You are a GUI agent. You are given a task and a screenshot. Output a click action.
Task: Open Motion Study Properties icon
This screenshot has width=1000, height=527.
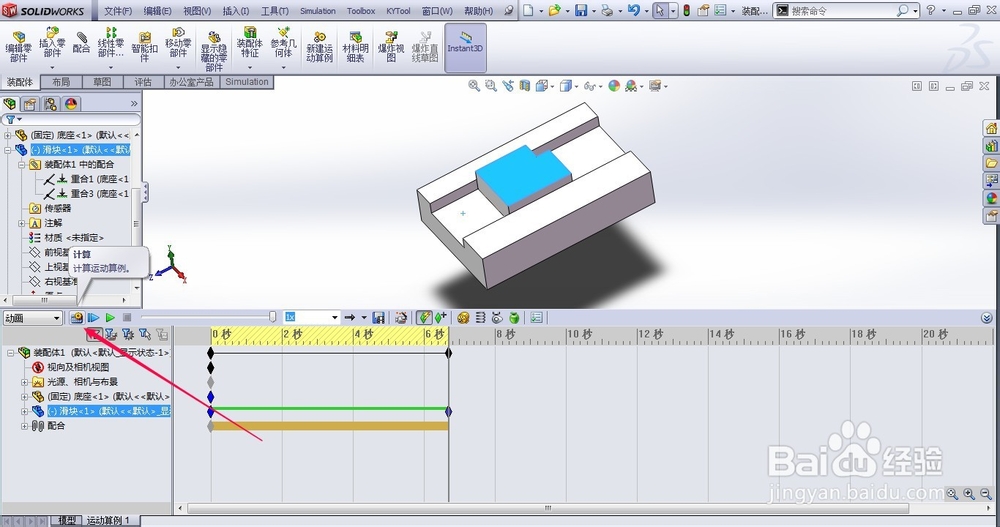pyautogui.click(x=536, y=317)
